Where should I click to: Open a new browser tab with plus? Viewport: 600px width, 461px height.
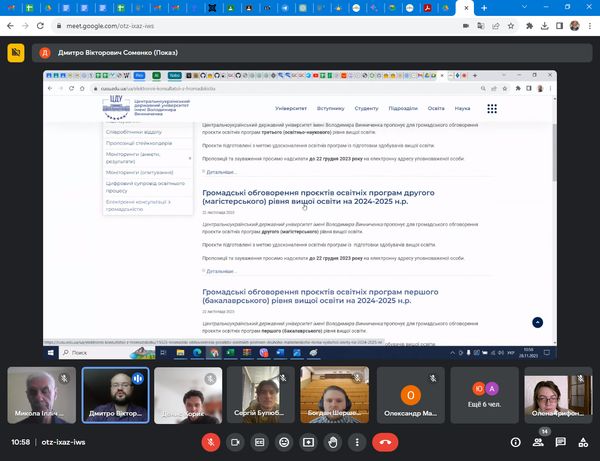coord(484,8)
